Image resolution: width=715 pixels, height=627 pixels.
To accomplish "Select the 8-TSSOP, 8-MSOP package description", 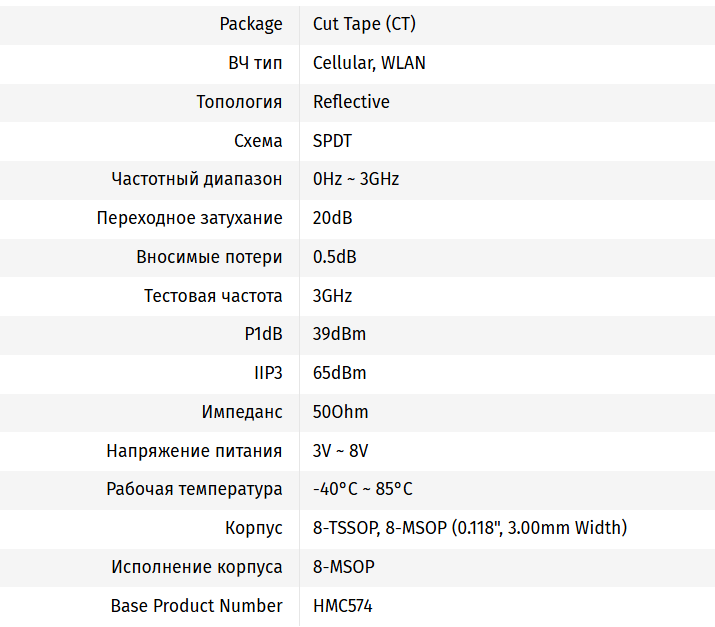I will click(470, 528).
